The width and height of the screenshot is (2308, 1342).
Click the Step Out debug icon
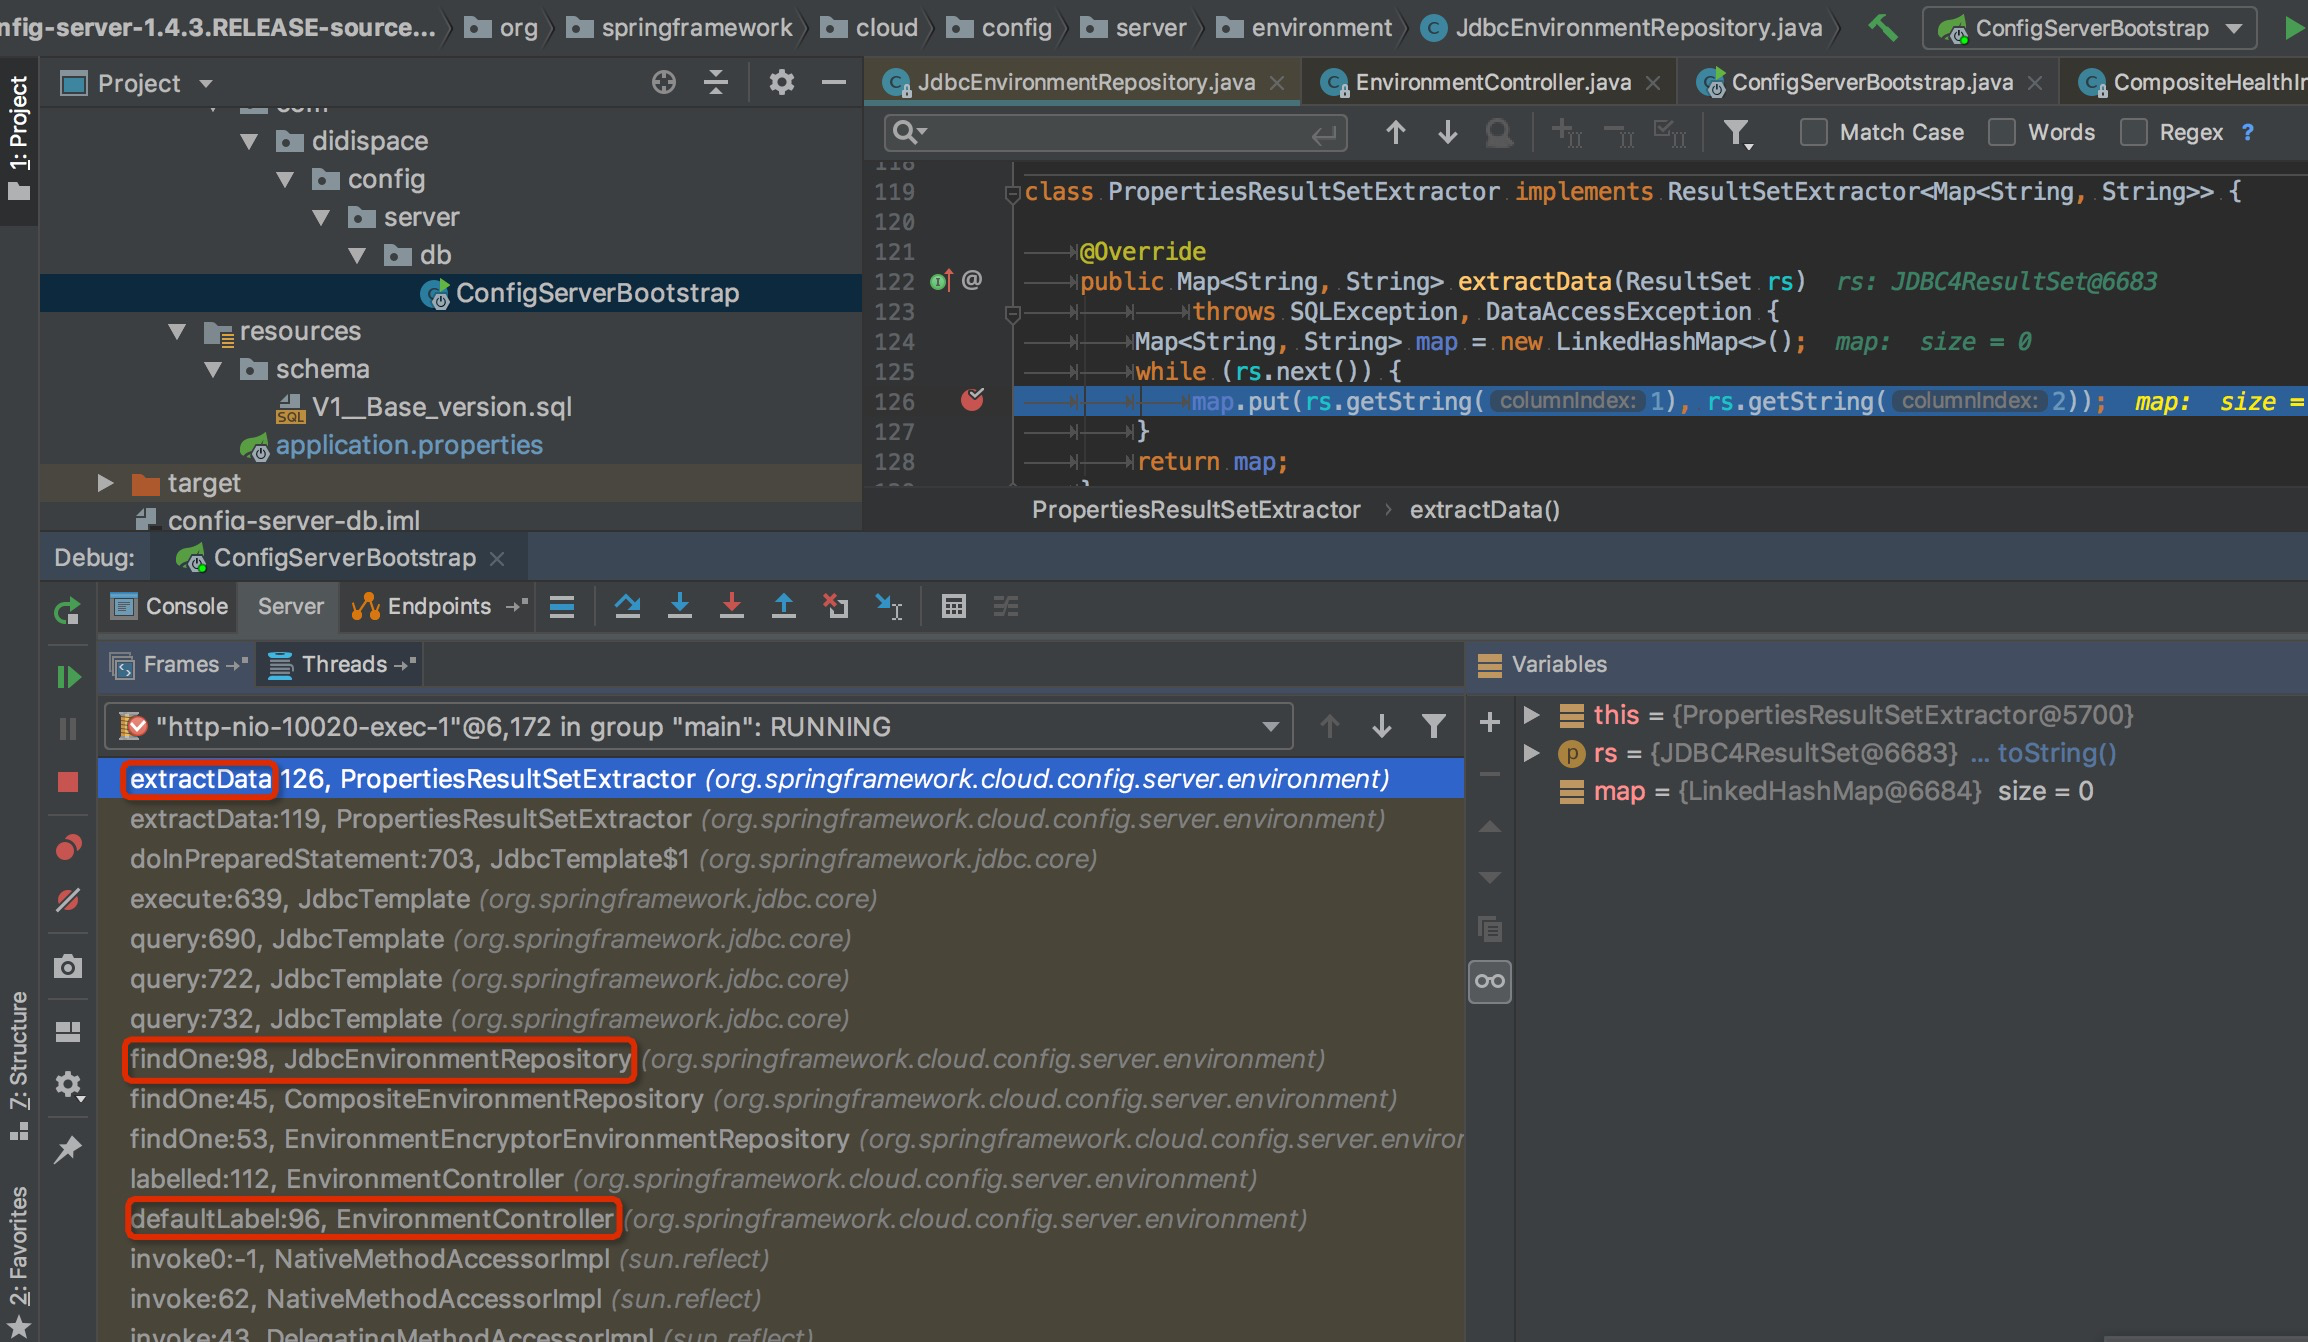(784, 606)
